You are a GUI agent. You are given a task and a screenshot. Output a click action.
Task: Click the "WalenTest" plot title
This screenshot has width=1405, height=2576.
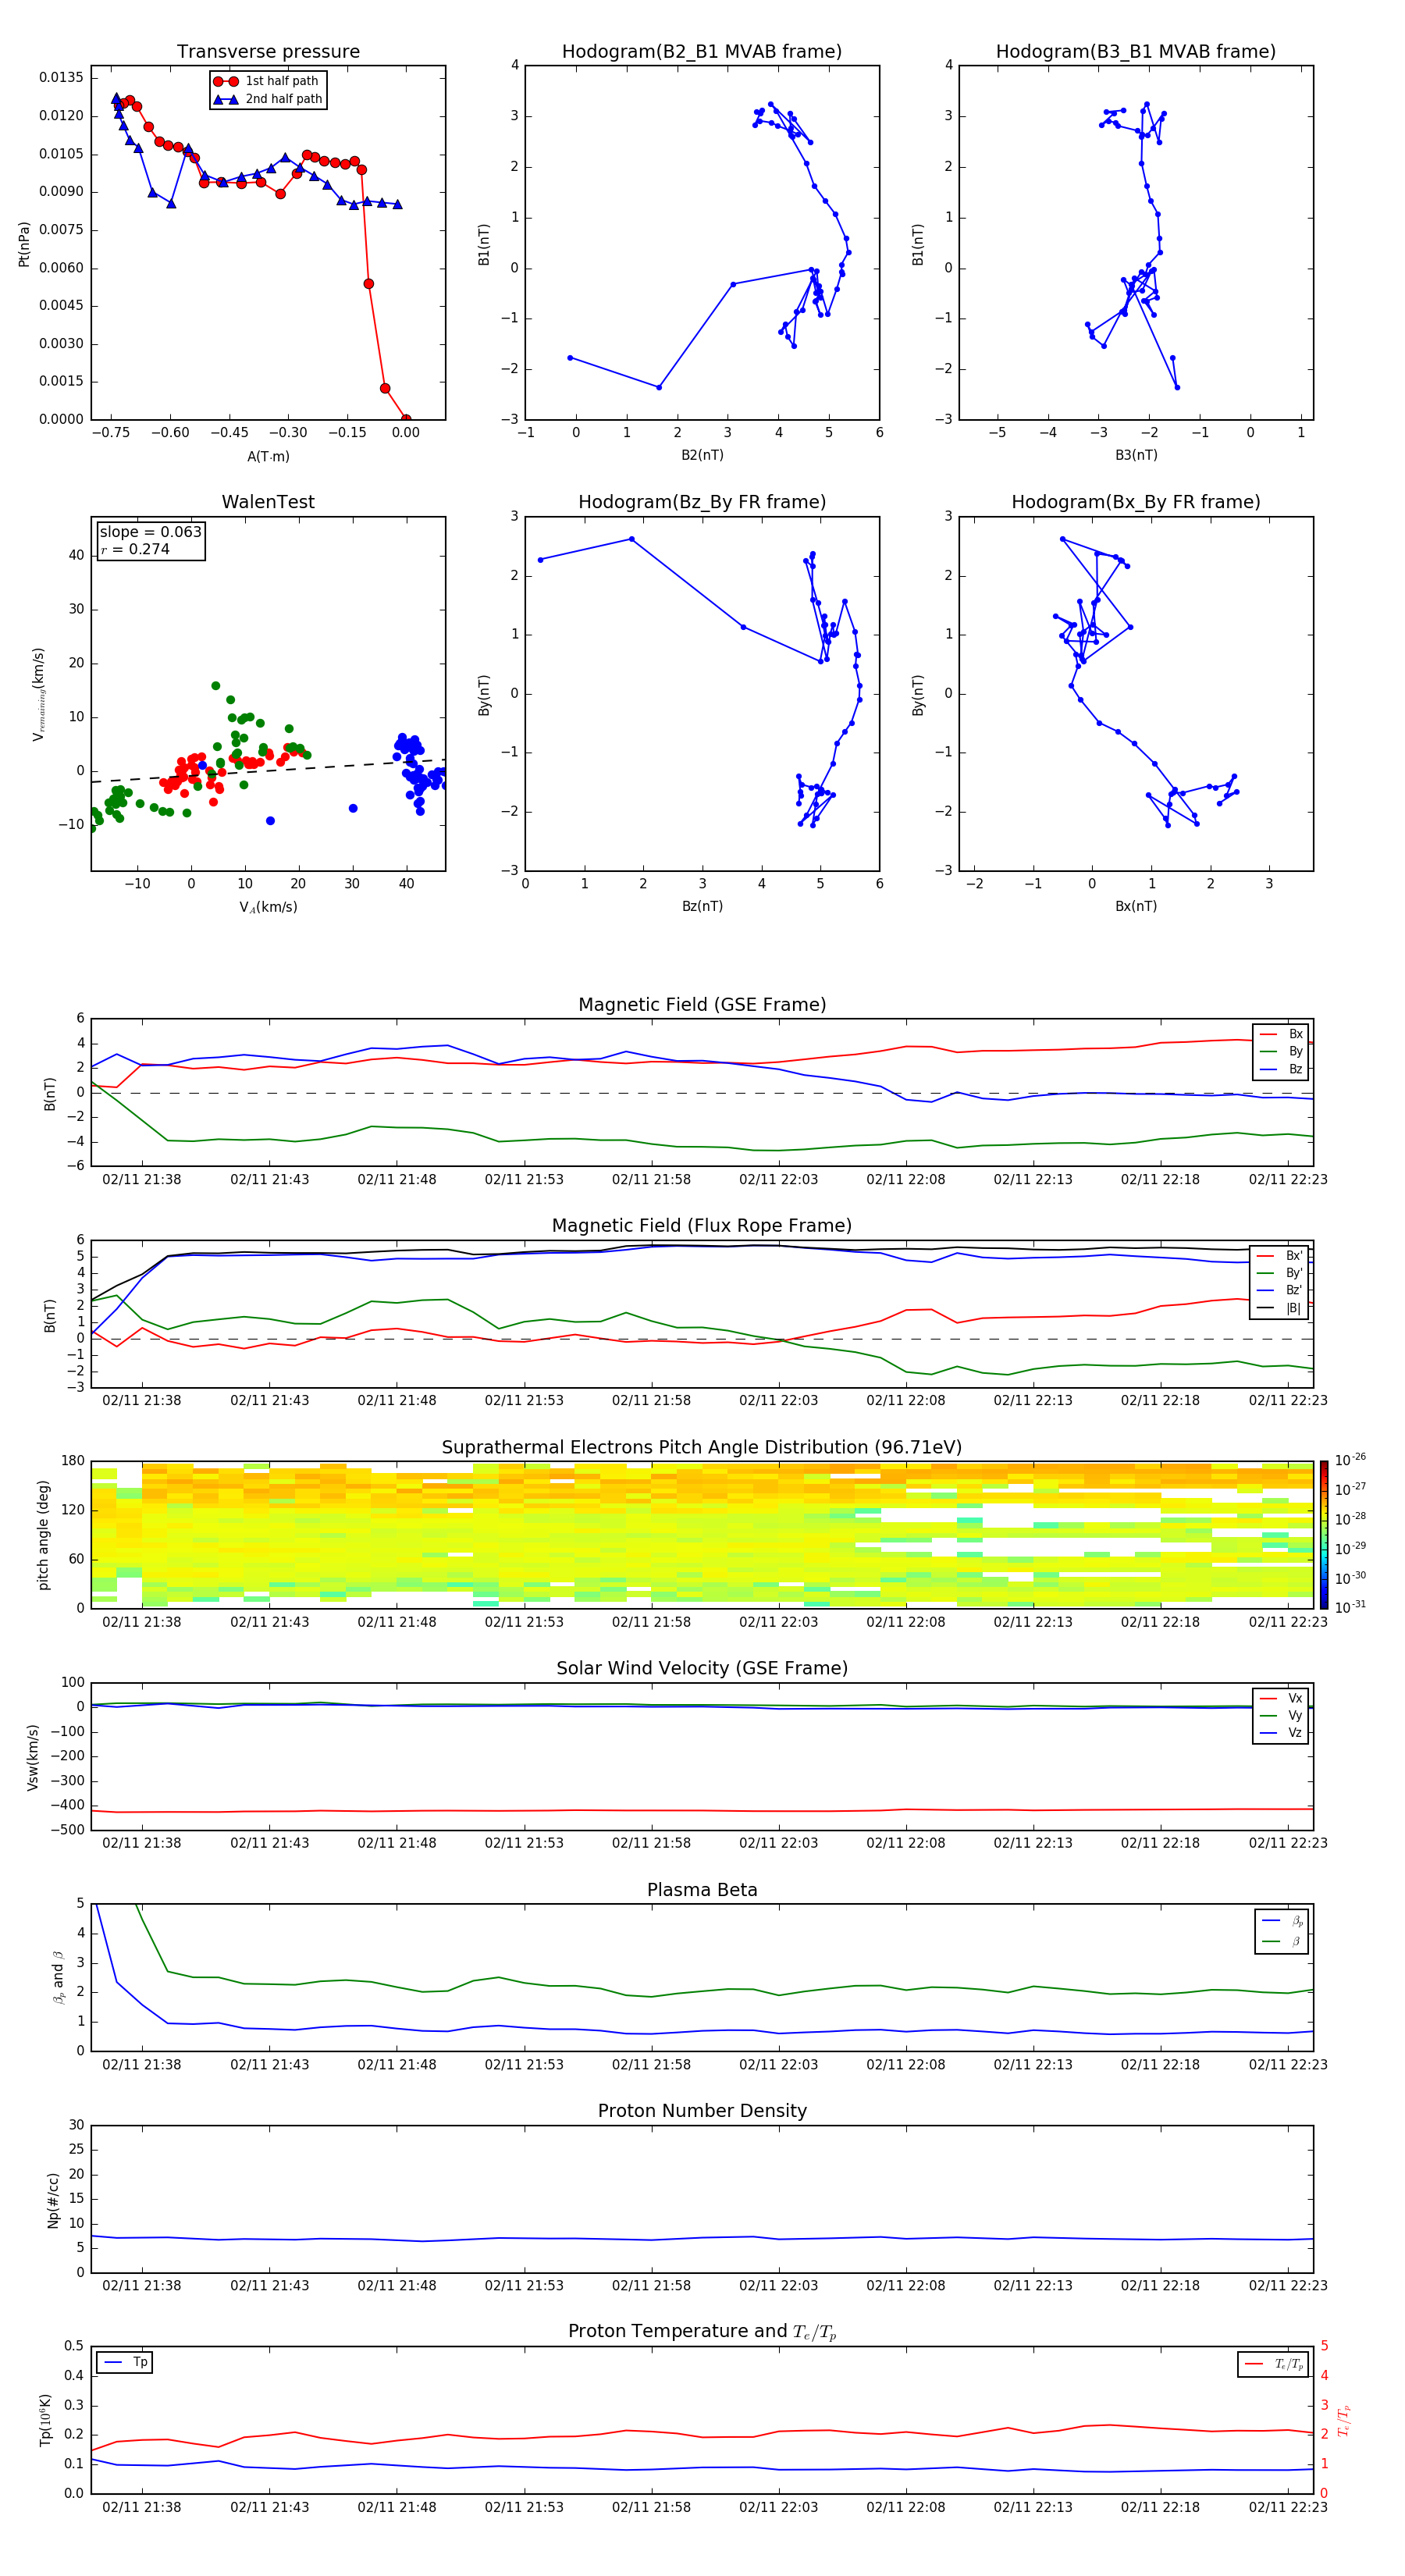268,502
